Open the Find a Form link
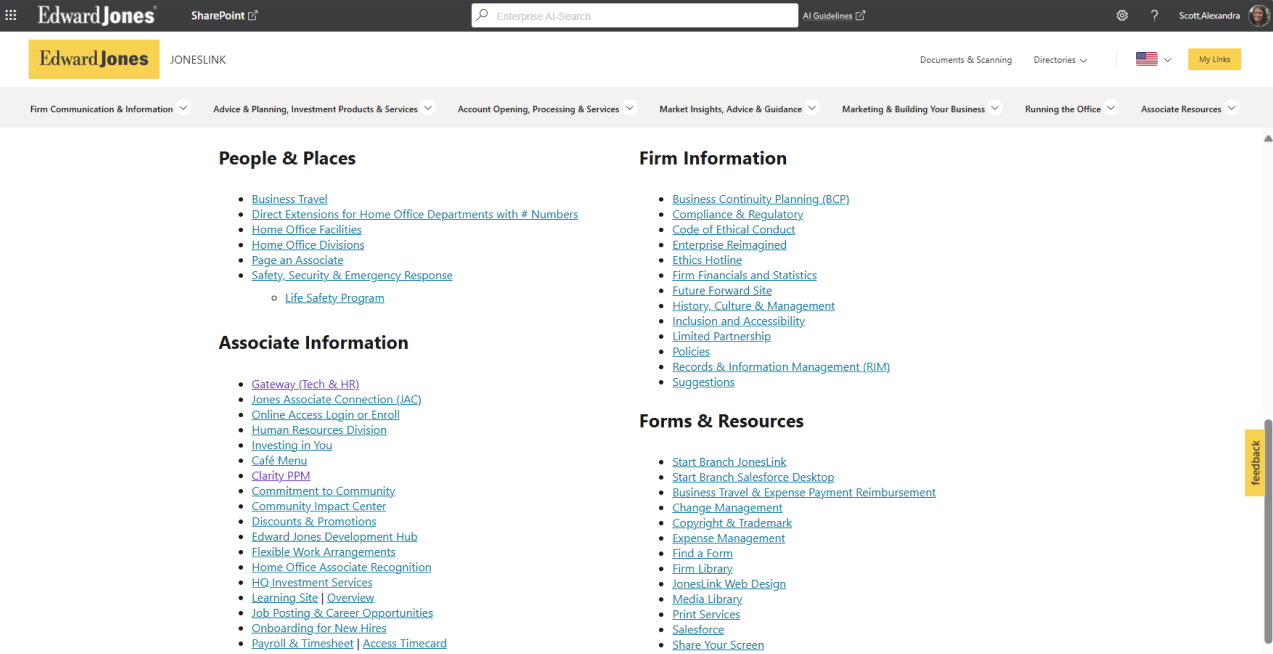The image size is (1273, 654). [x=702, y=553]
